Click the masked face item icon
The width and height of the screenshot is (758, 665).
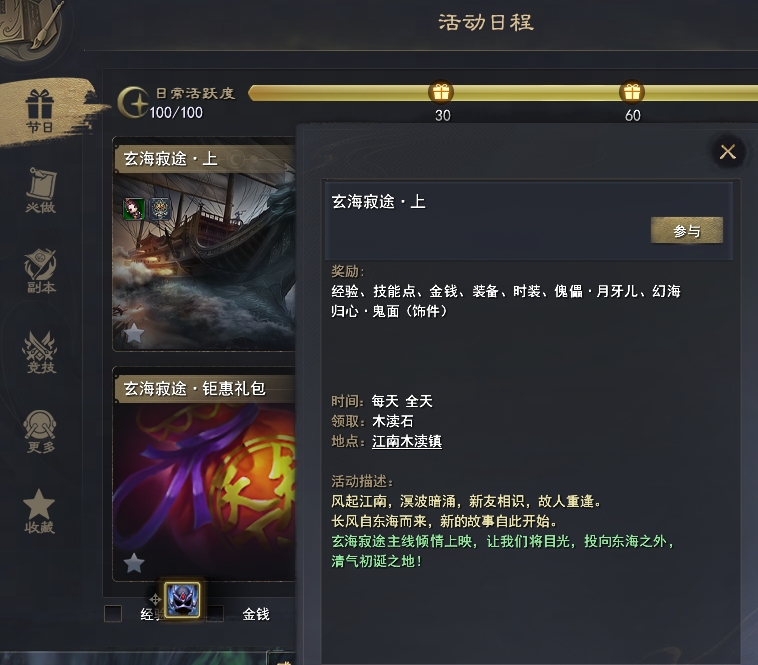click(182, 599)
